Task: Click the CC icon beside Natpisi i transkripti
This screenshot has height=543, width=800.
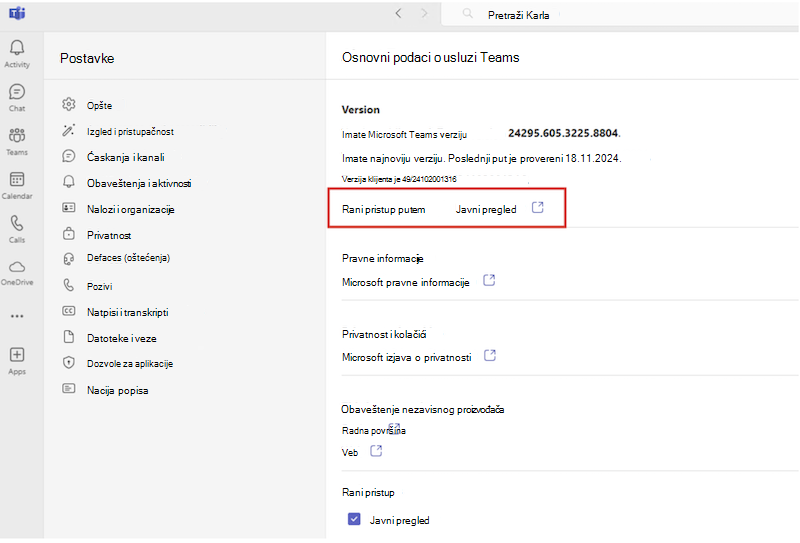Action: [x=69, y=311]
